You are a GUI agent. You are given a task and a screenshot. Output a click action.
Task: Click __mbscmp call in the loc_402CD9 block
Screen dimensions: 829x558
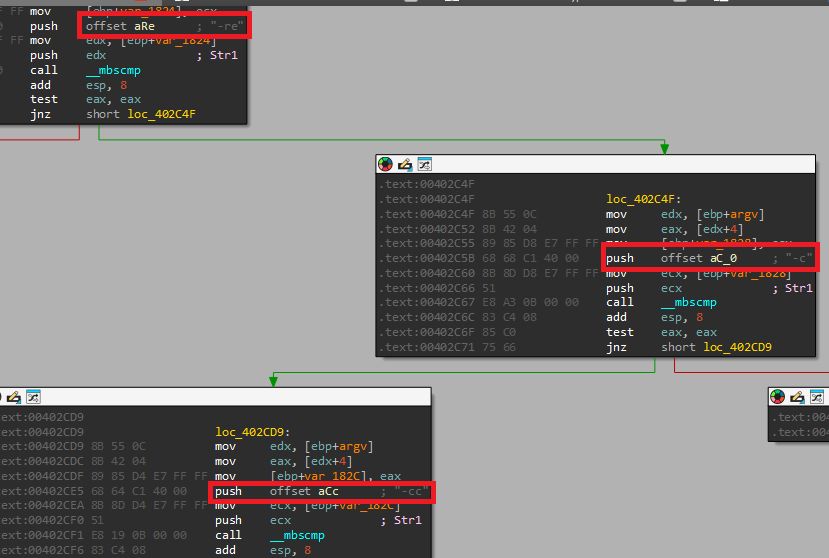click(300, 535)
